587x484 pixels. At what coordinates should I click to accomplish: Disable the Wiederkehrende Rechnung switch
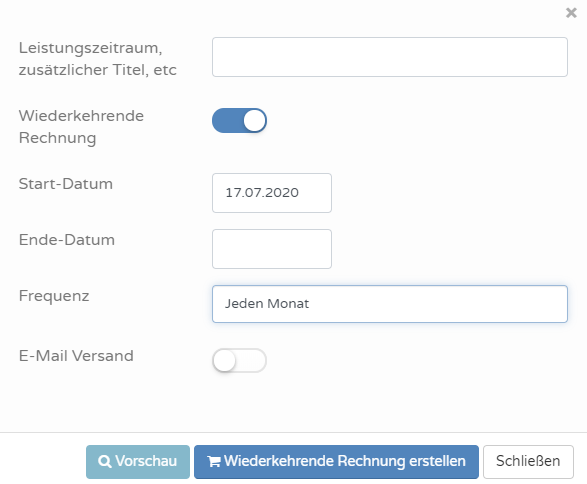coord(239,121)
